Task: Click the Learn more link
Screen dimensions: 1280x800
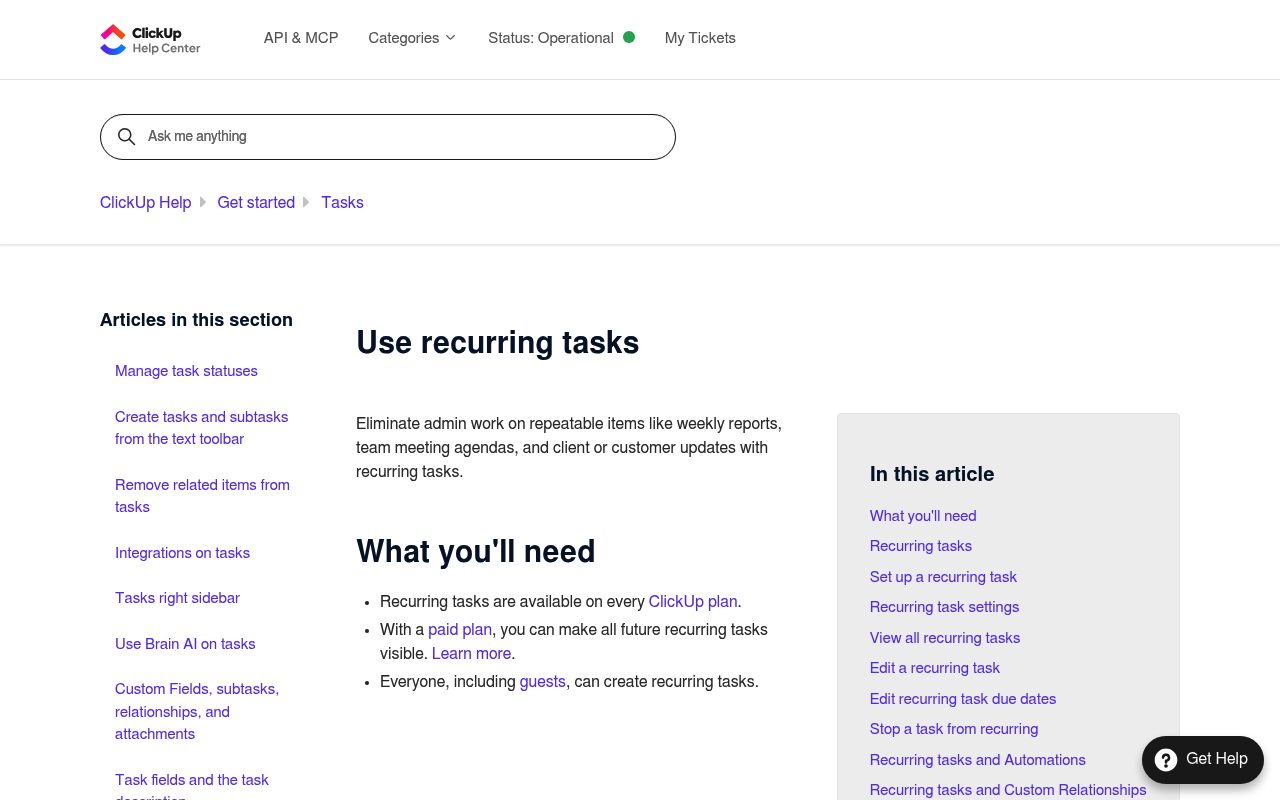Action: [x=471, y=654]
